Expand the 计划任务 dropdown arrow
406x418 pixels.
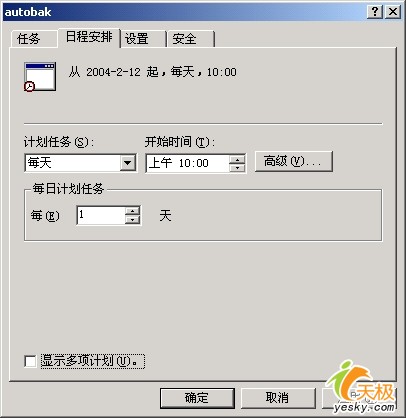[128, 163]
